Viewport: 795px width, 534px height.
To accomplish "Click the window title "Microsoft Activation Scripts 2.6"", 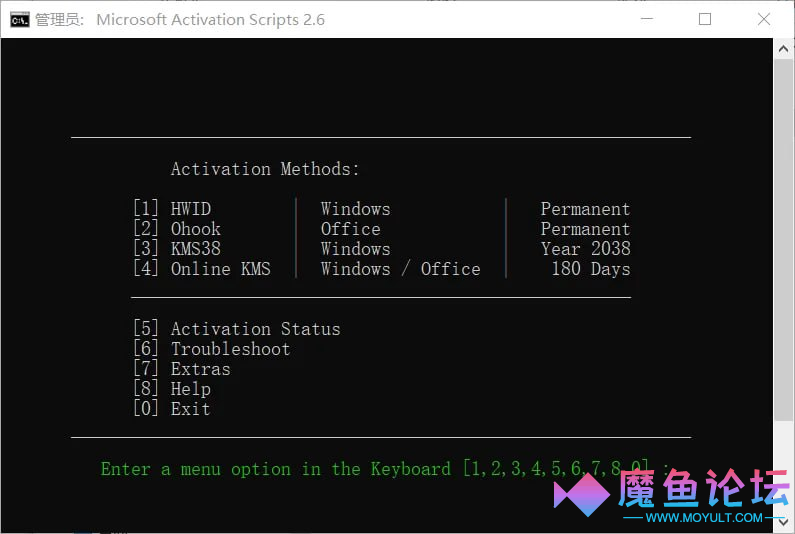I will [210, 20].
